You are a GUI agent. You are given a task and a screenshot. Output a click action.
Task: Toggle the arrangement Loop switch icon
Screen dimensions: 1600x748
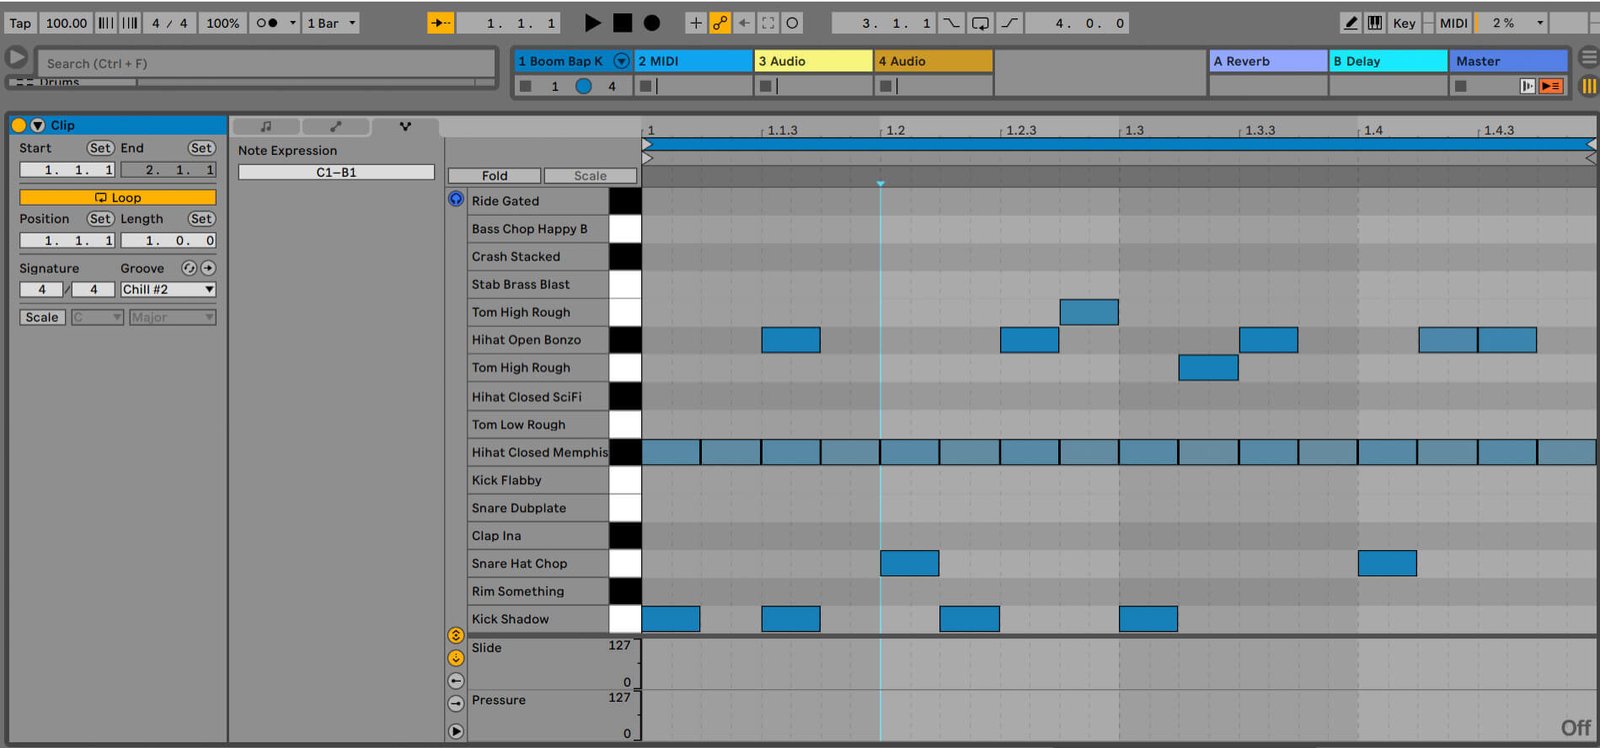[981, 22]
